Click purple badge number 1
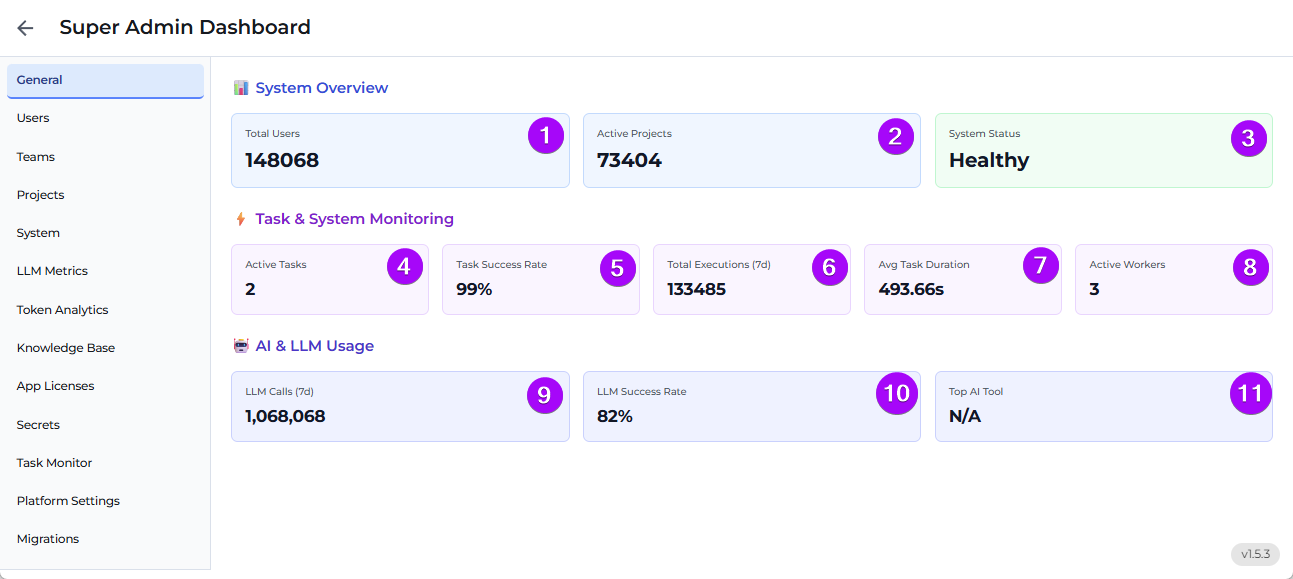The width and height of the screenshot is (1293, 579). (x=546, y=136)
